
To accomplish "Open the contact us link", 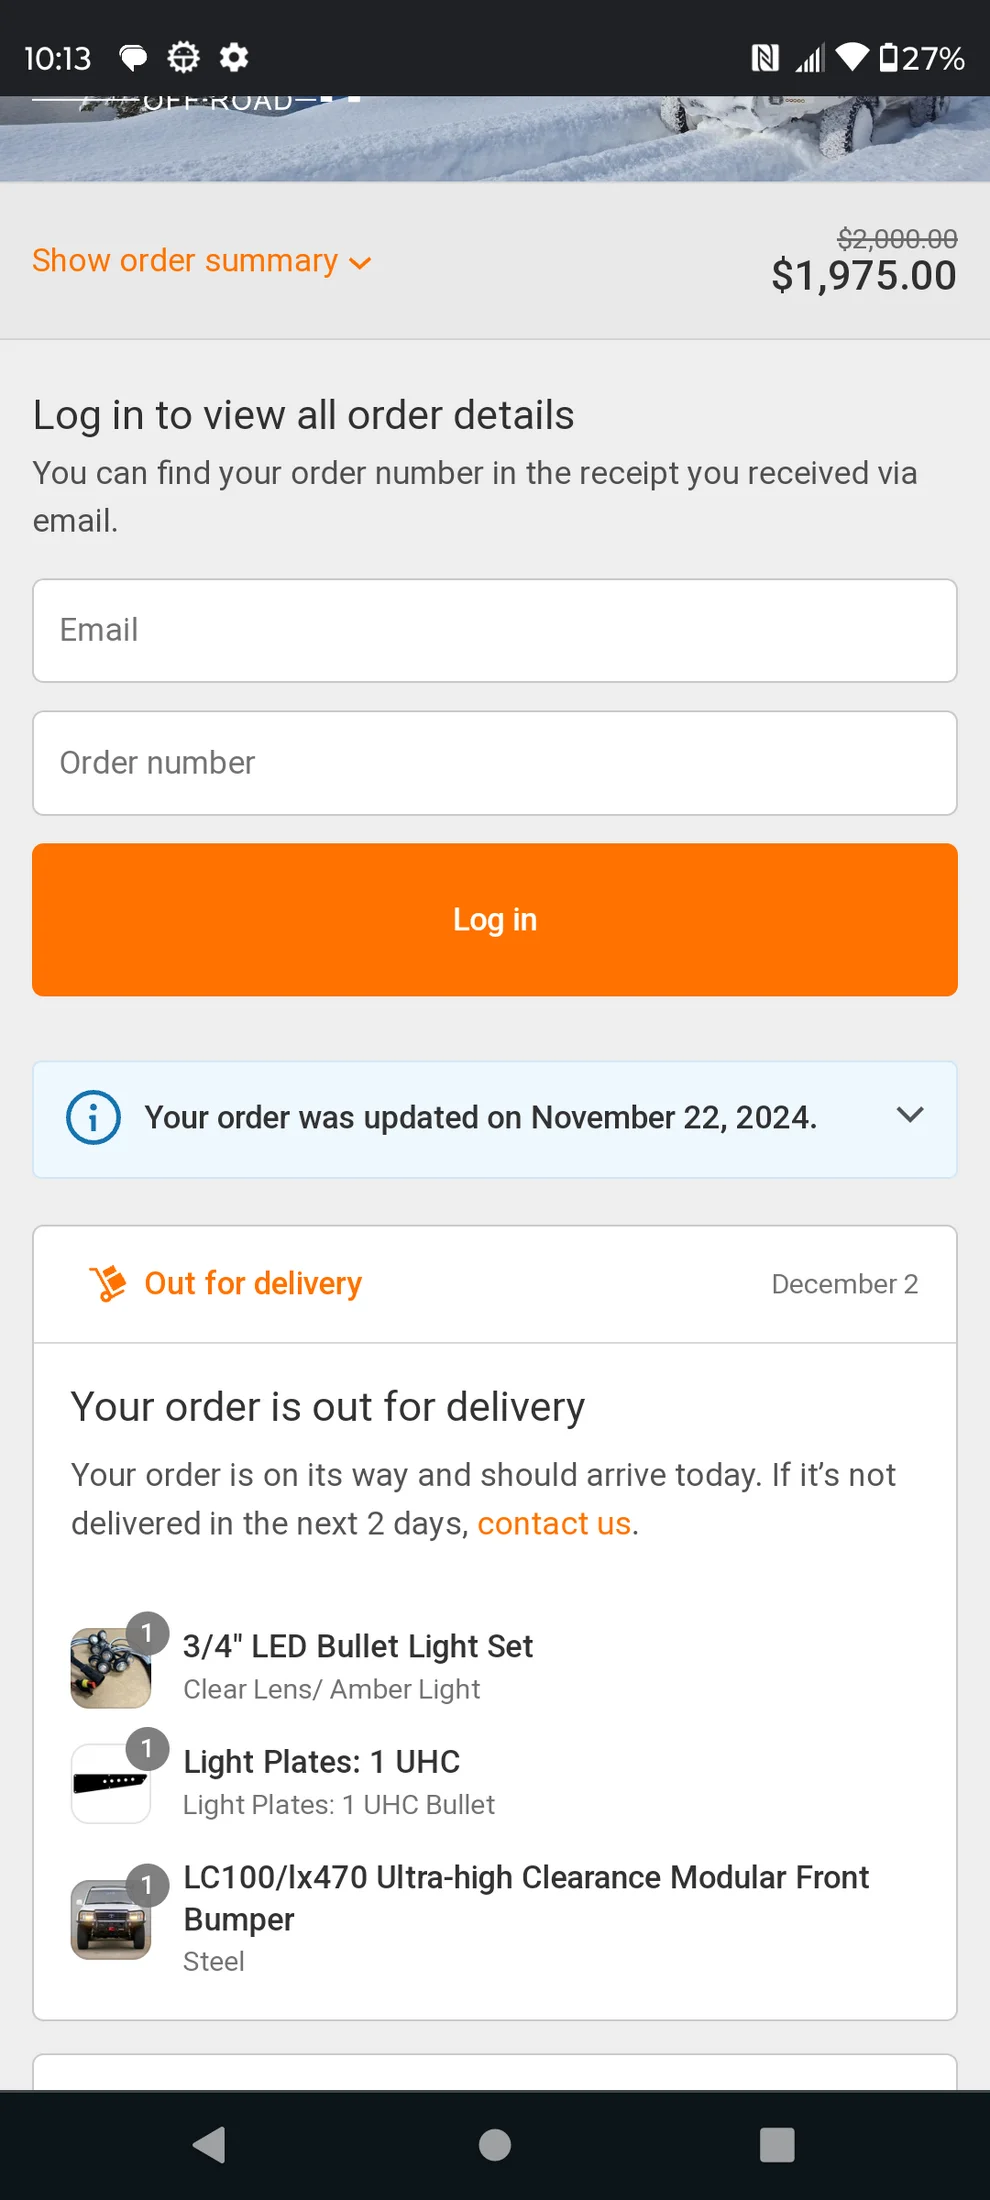I will coord(554,1523).
